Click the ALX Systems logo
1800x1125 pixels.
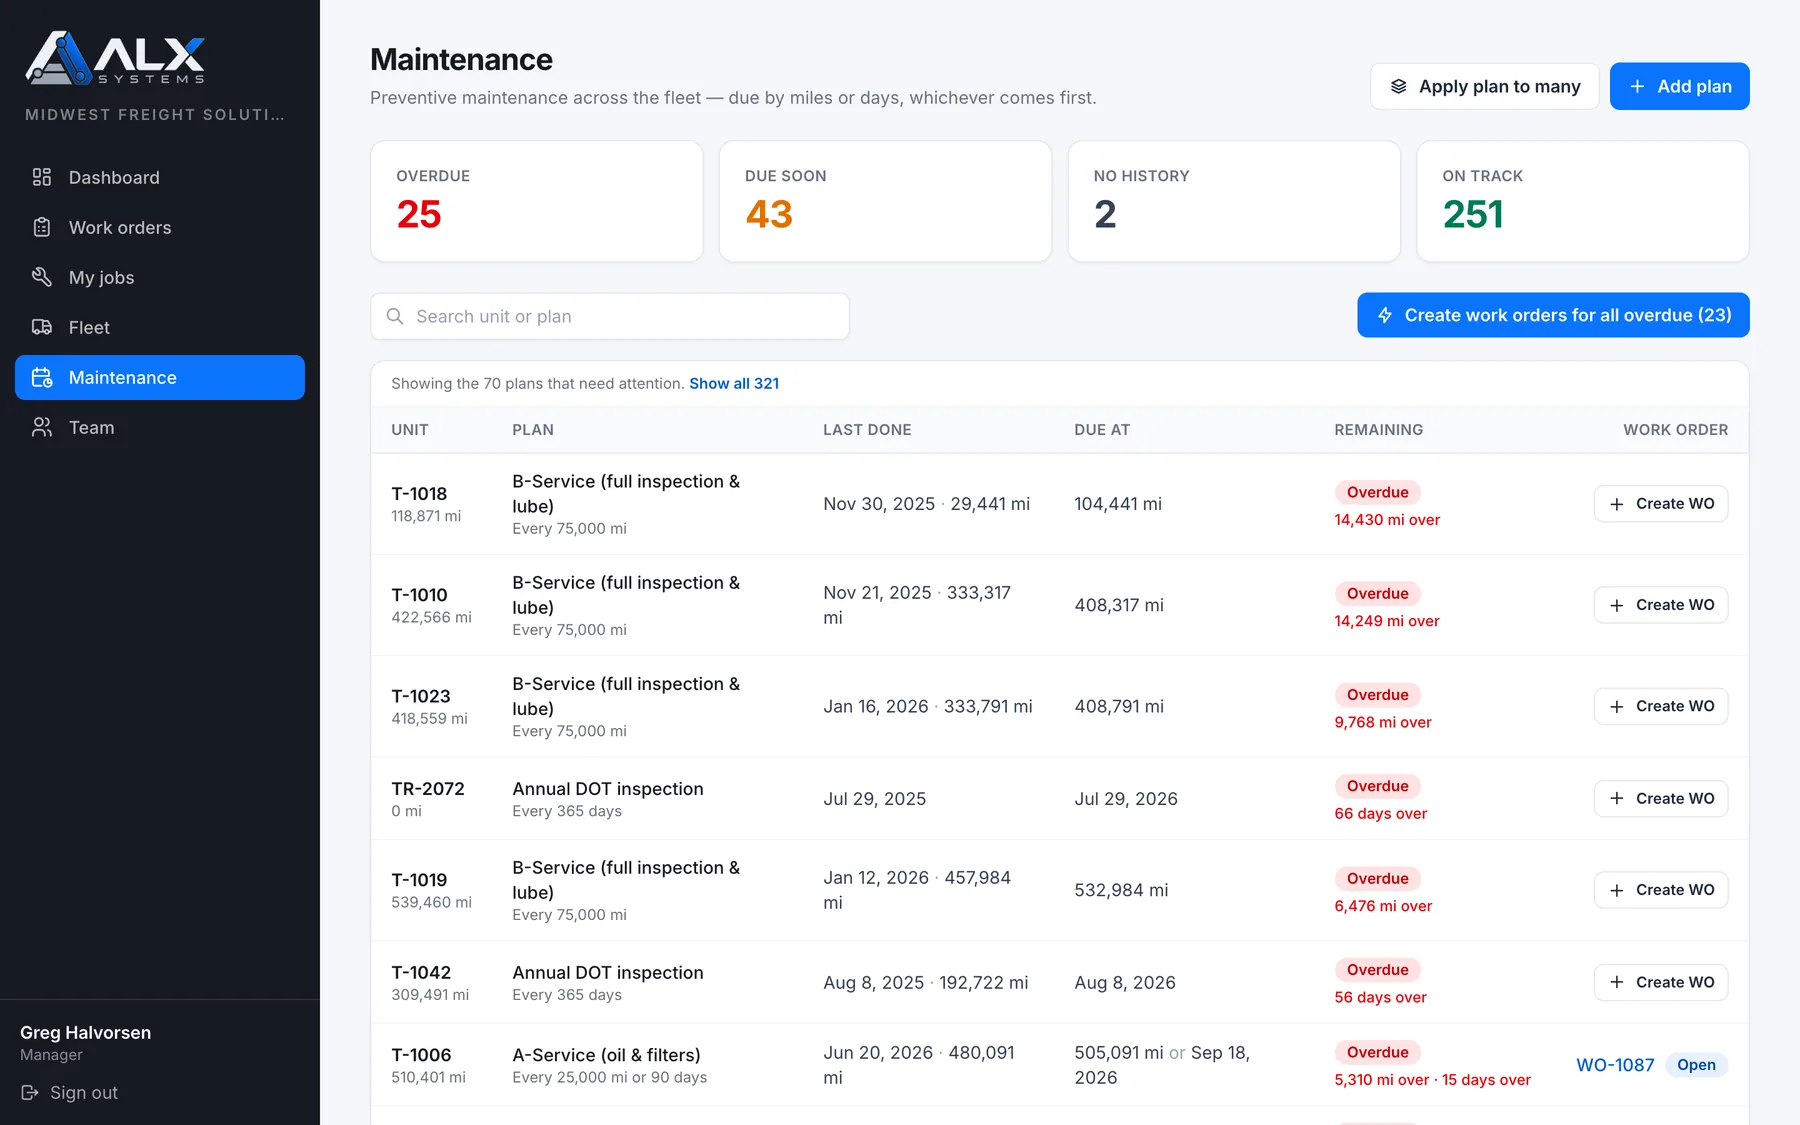click(116, 57)
